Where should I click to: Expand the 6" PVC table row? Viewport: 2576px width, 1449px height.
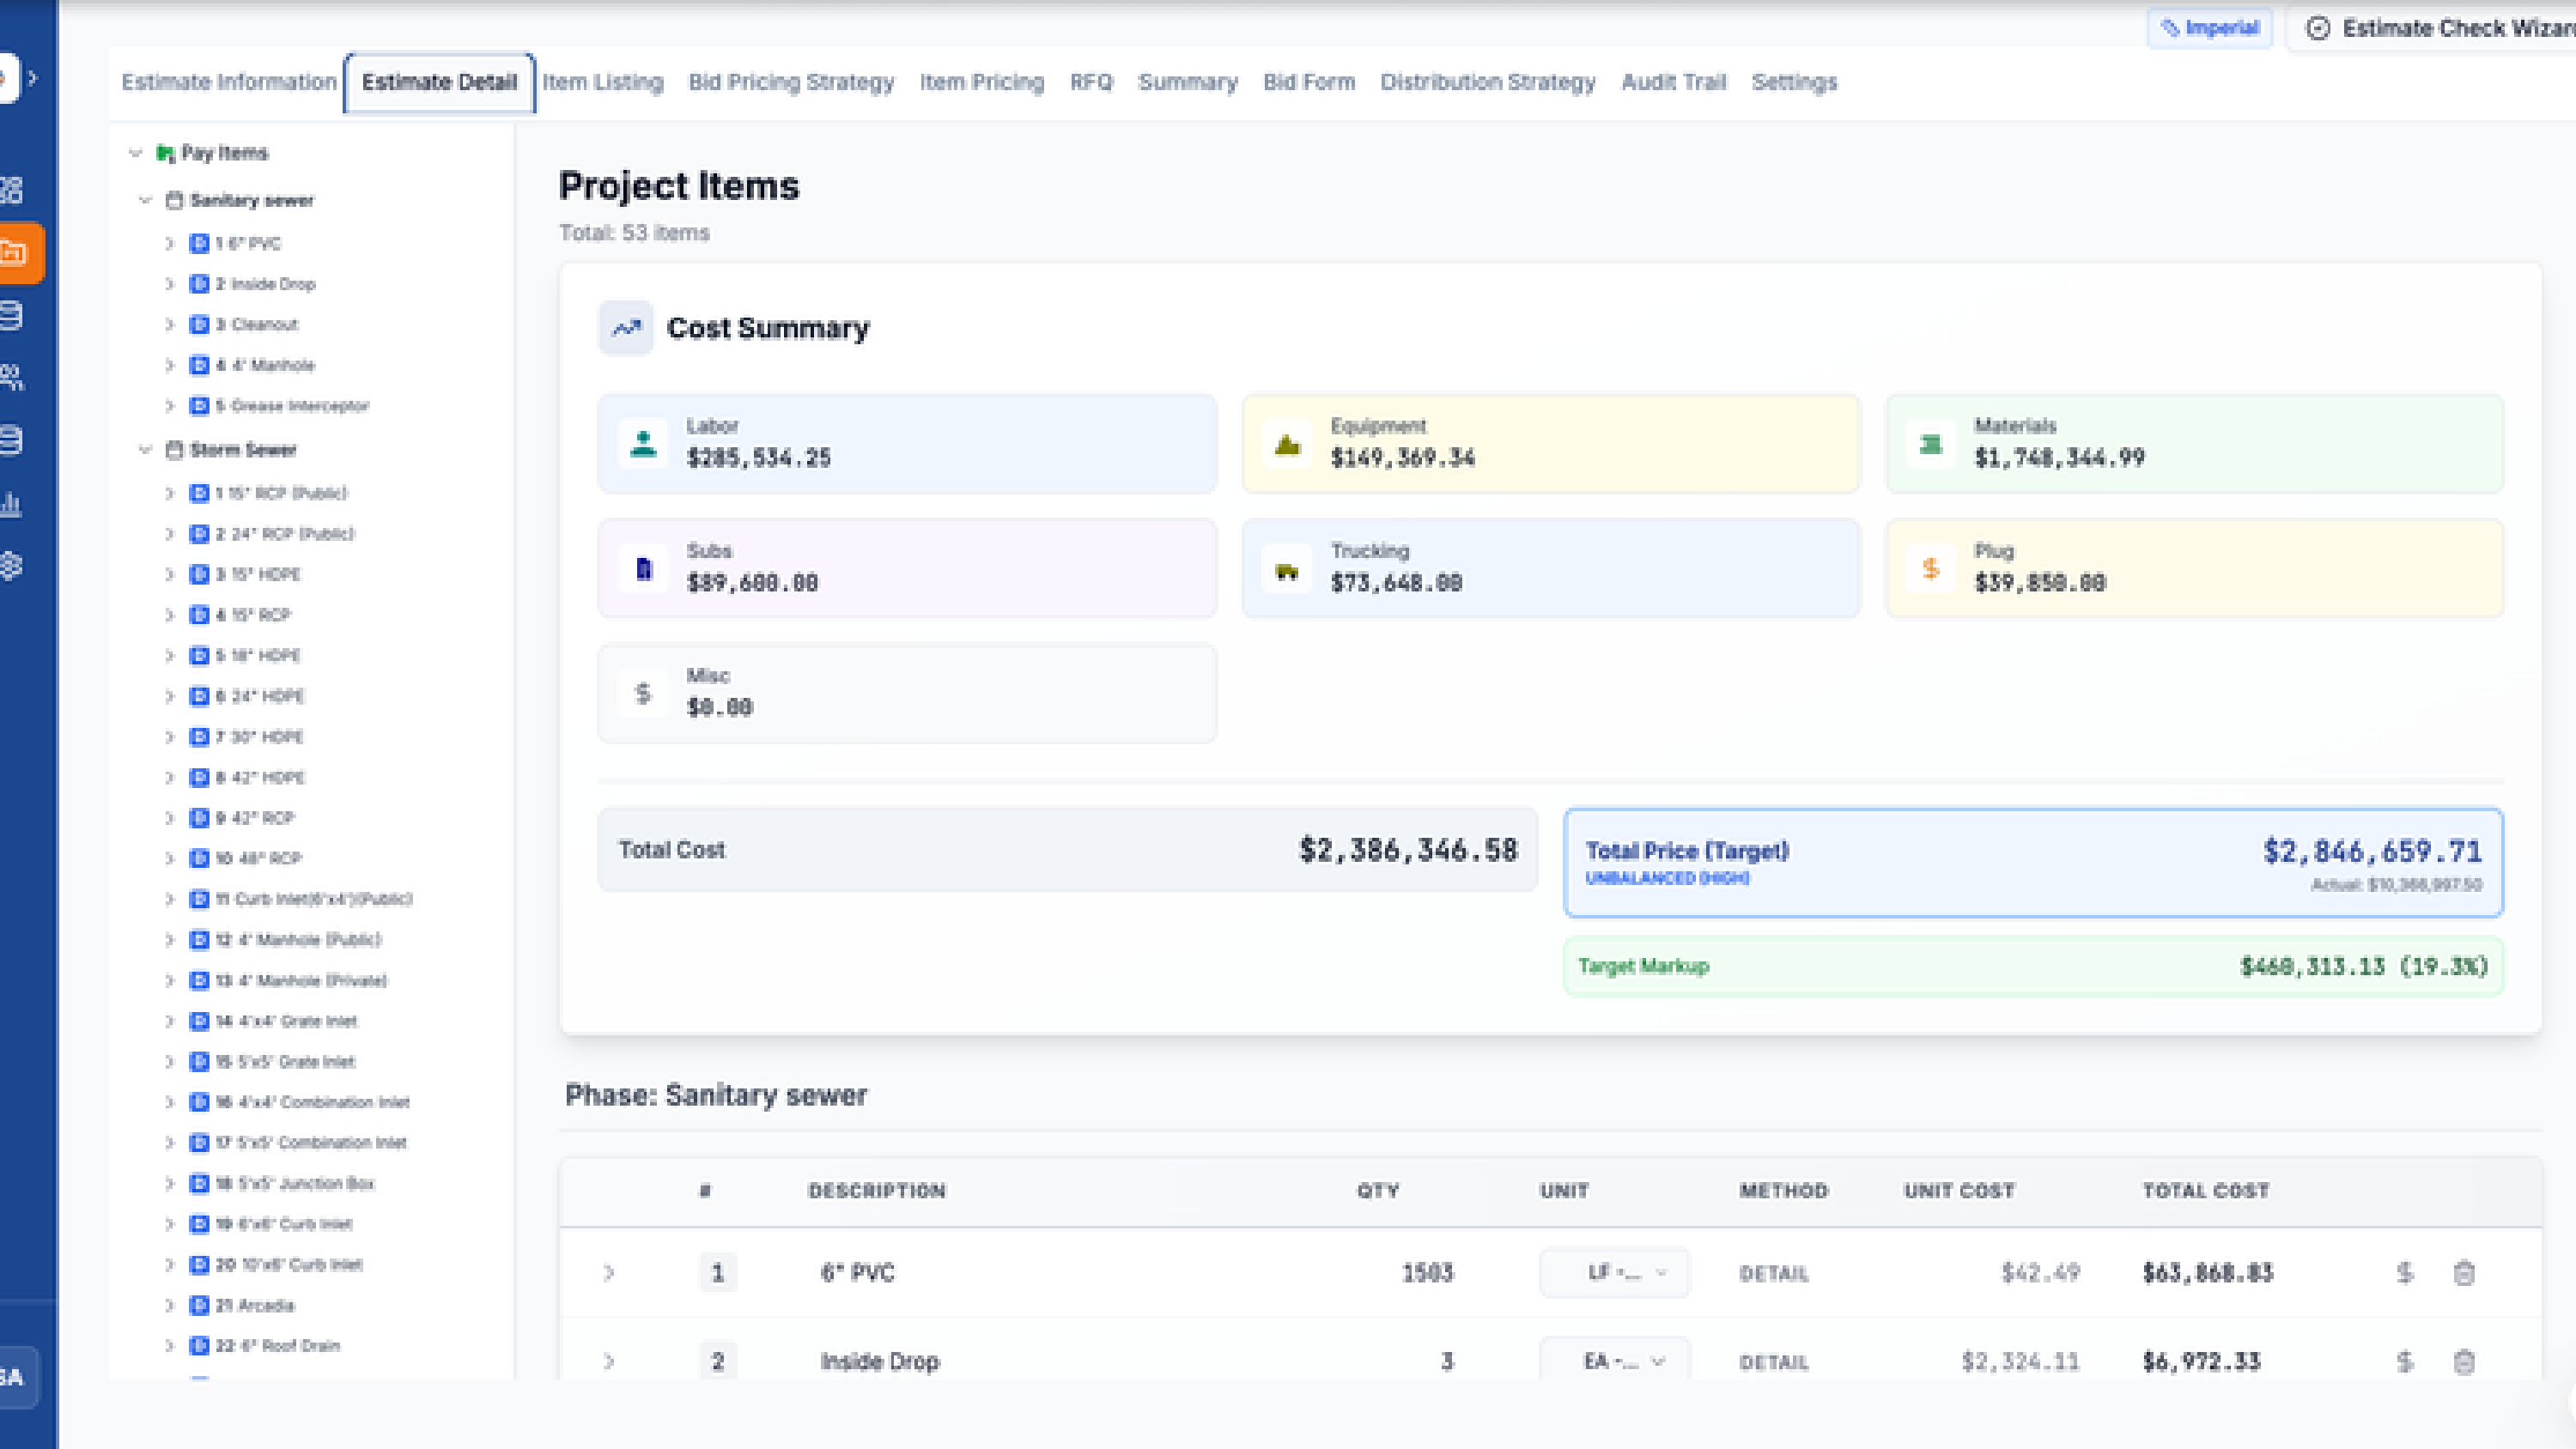[x=608, y=1273]
